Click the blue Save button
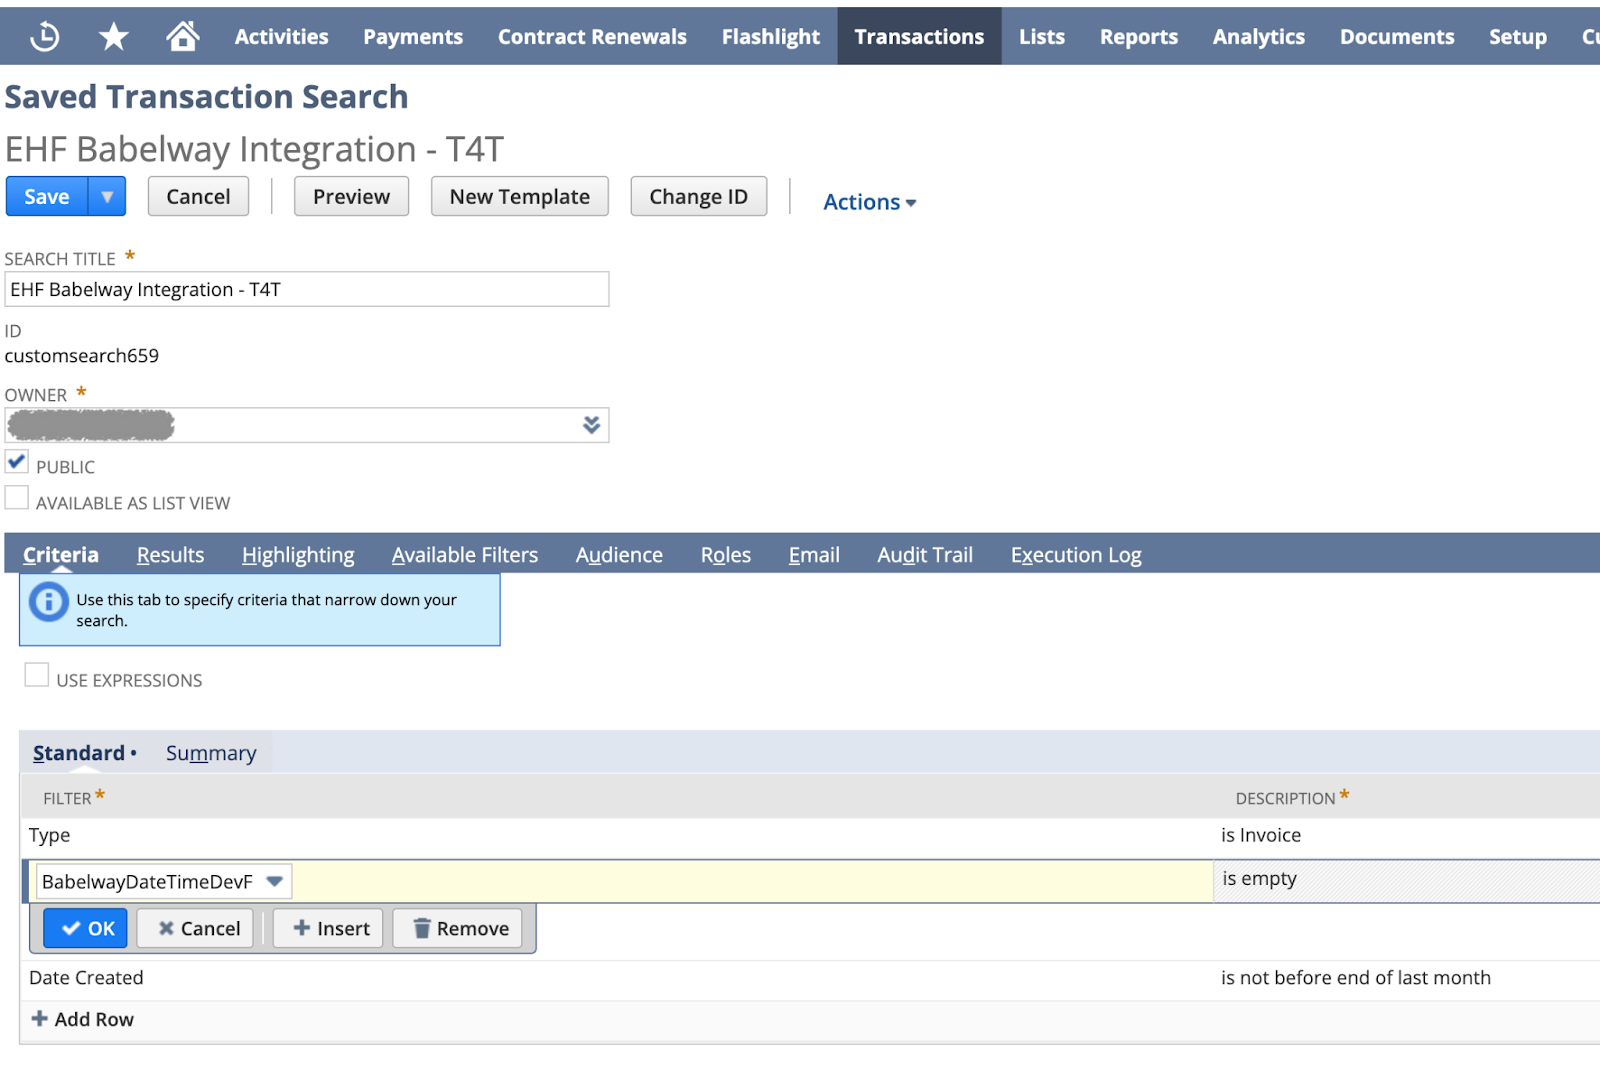Image resolution: width=1600 pixels, height=1078 pixels. click(47, 196)
